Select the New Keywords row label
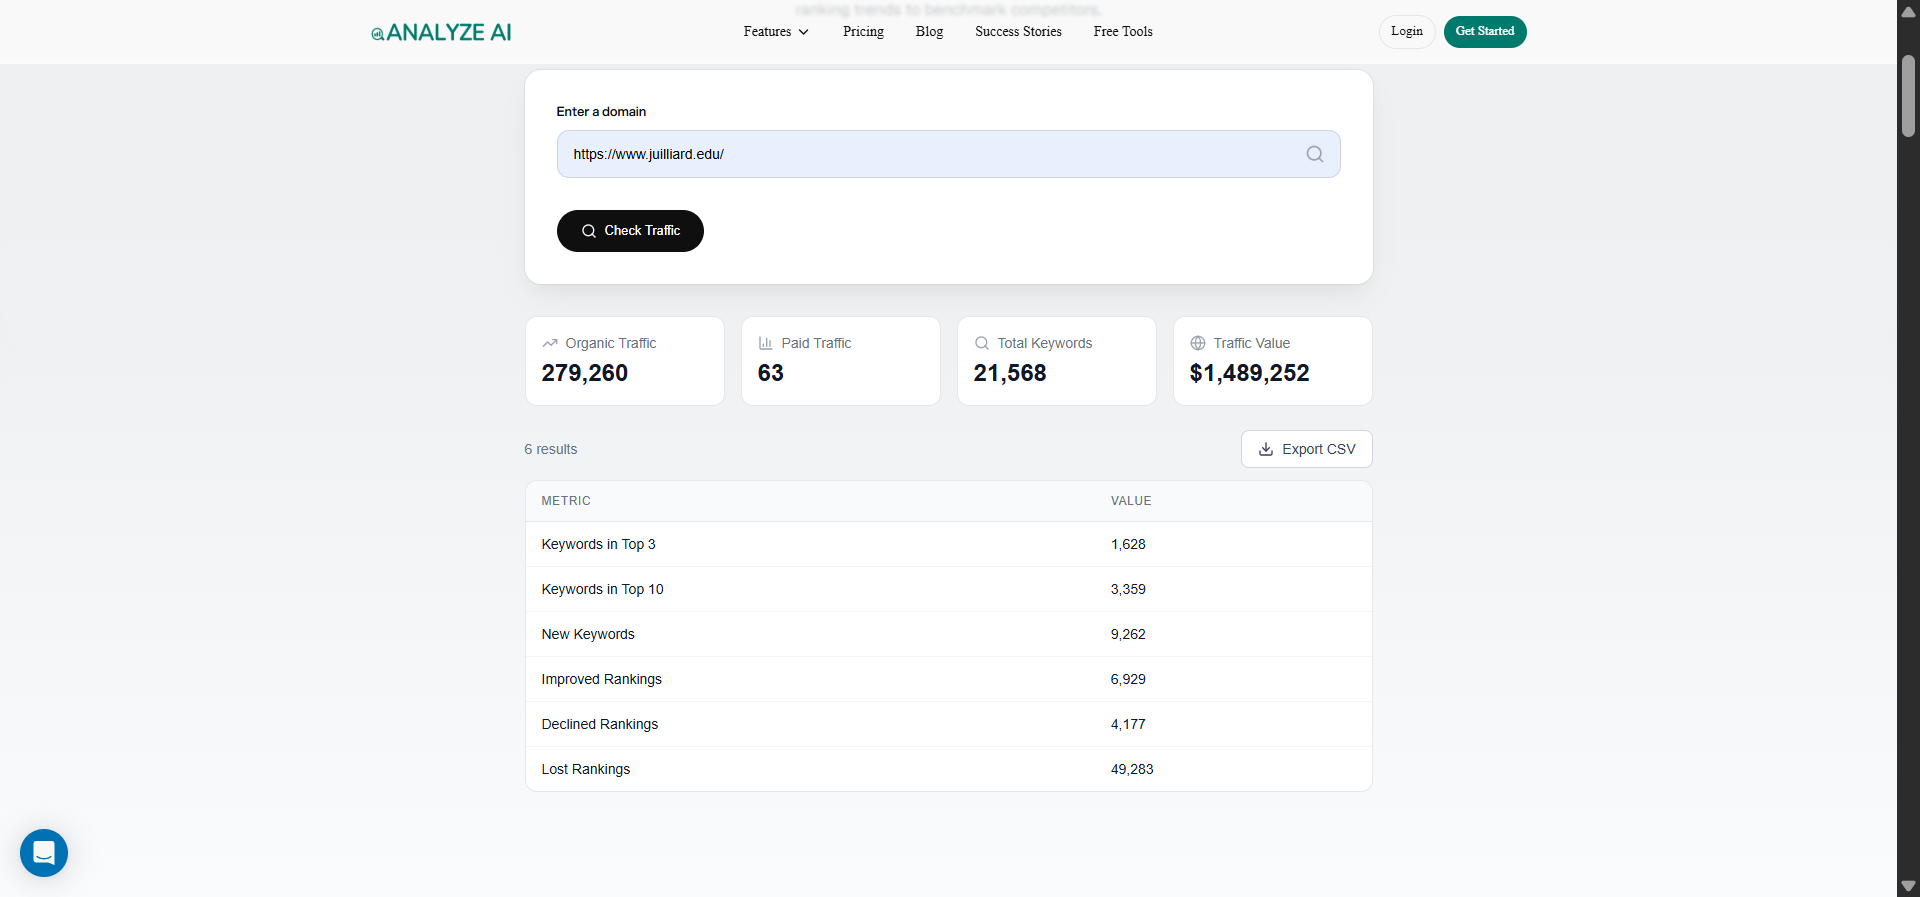1920x897 pixels. coord(588,634)
